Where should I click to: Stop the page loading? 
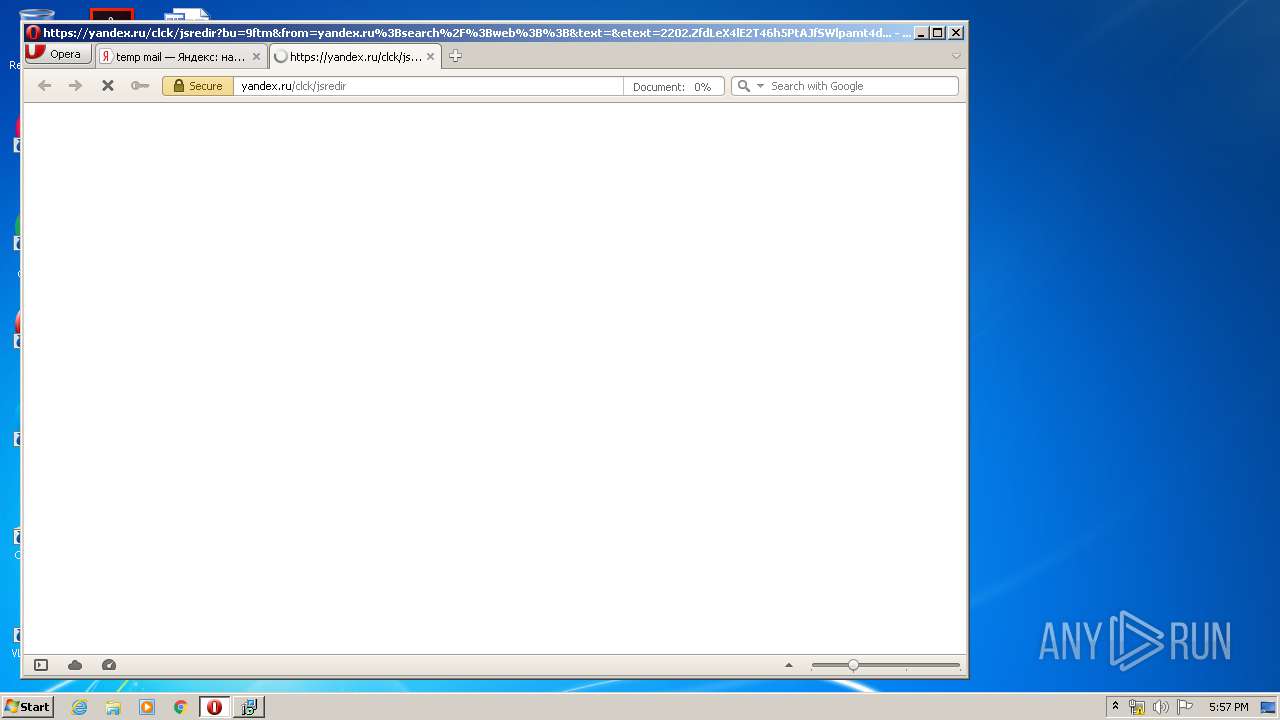107,86
